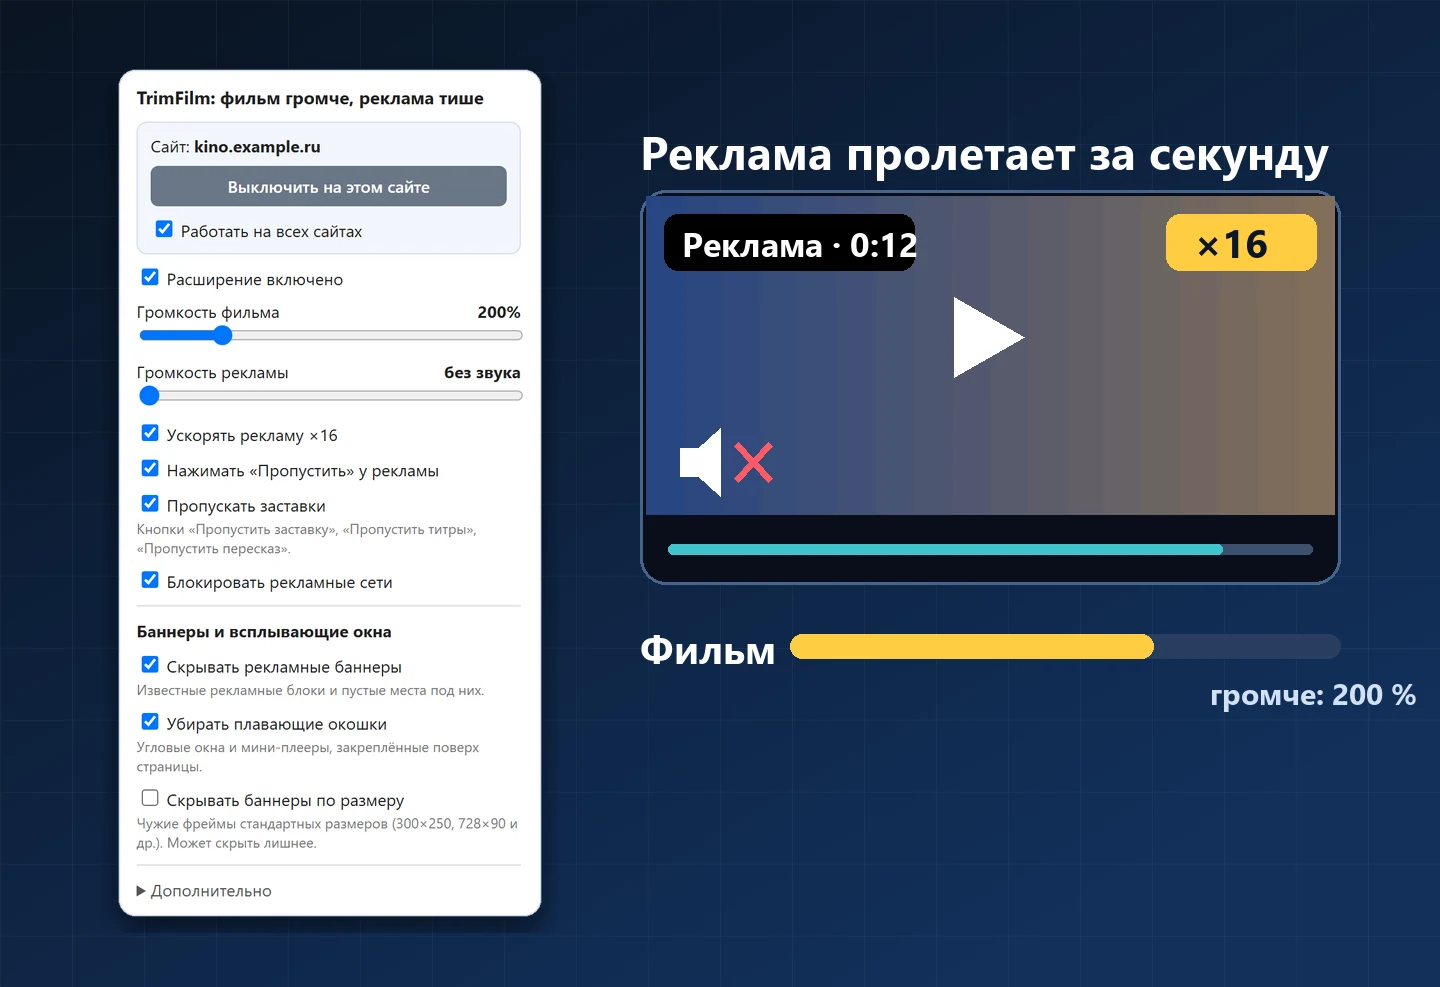This screenshot has width=1440, height=987.
Task: Click the yellow ×16 speed badge
Action: [x=1241, y=243]
